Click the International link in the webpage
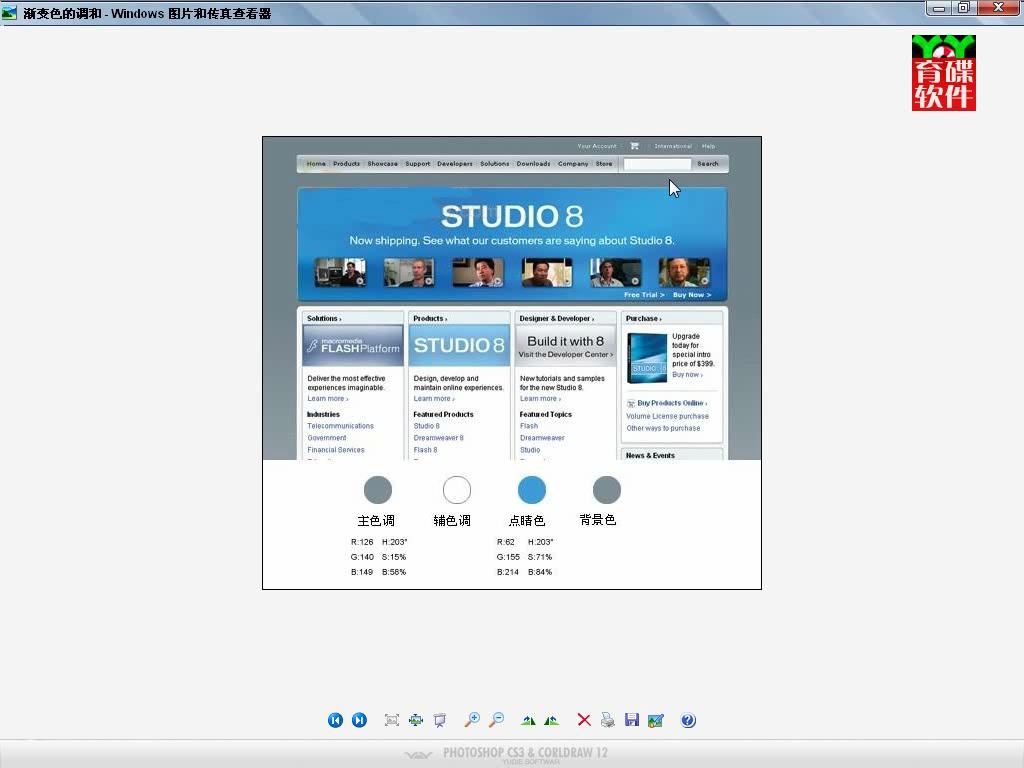 click(x=673, y=146)
